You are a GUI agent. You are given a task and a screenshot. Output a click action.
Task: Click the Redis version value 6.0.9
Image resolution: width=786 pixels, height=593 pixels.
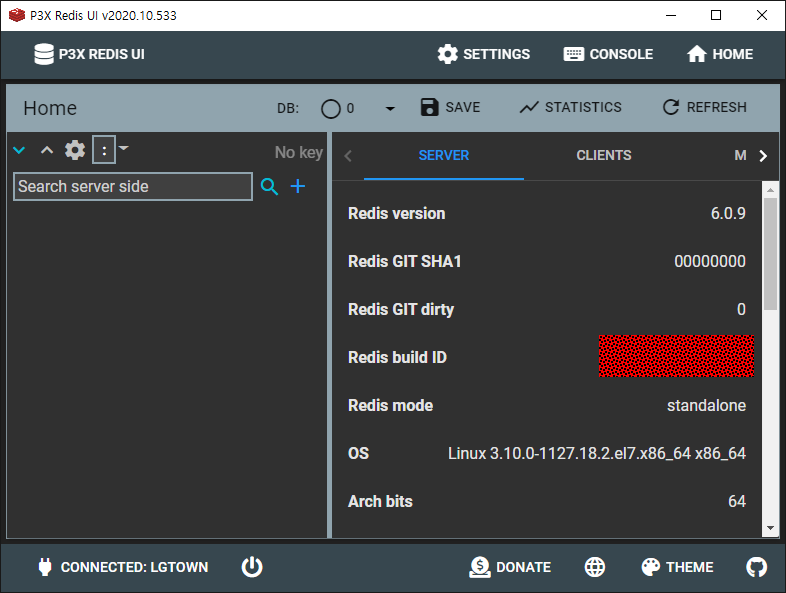[x=728, y=214]
